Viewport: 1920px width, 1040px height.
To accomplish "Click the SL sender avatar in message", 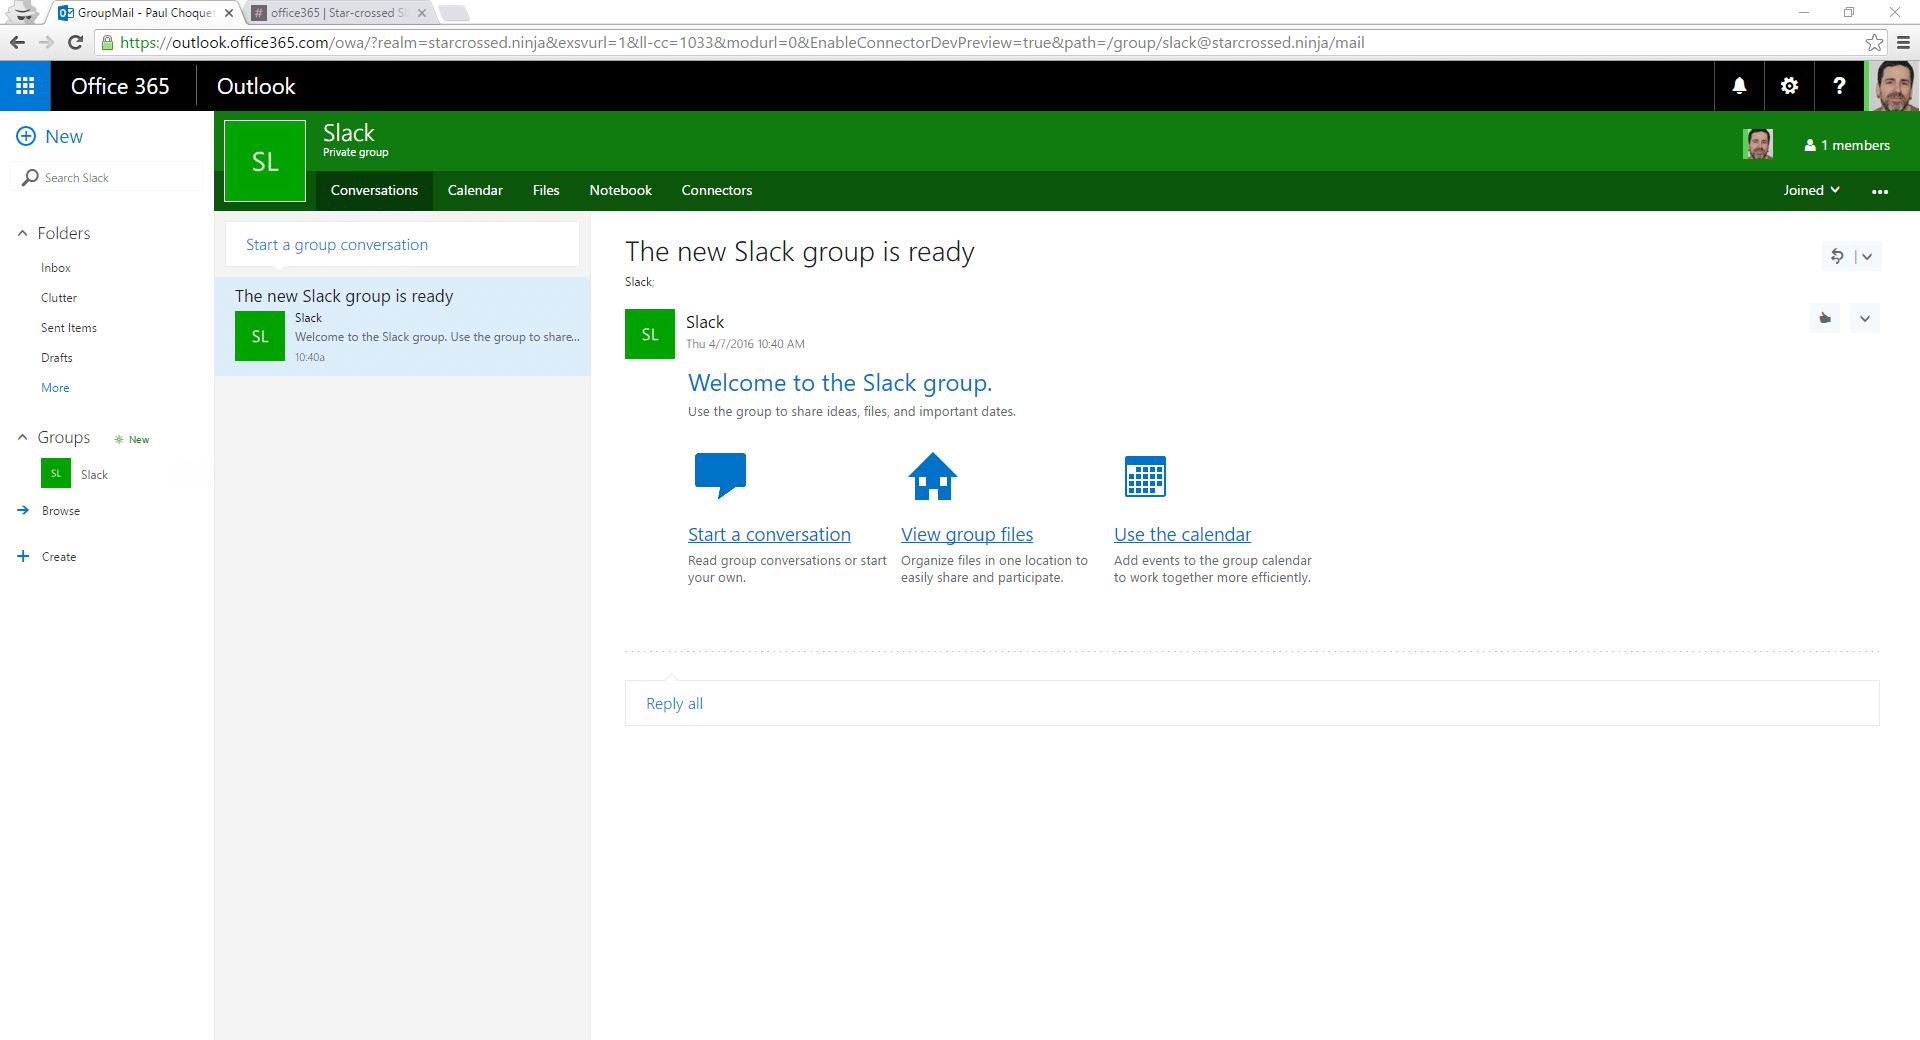I will click(x=650, y=334).
